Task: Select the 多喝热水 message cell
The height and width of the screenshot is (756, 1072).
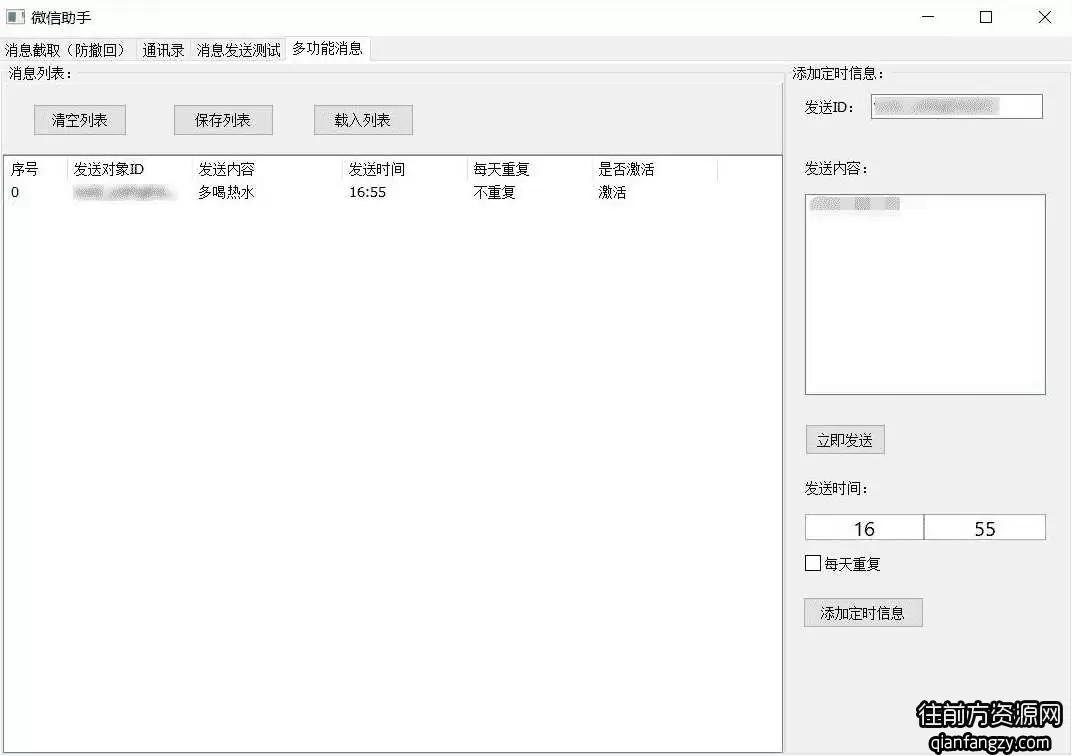Action: tap(226, 192)
